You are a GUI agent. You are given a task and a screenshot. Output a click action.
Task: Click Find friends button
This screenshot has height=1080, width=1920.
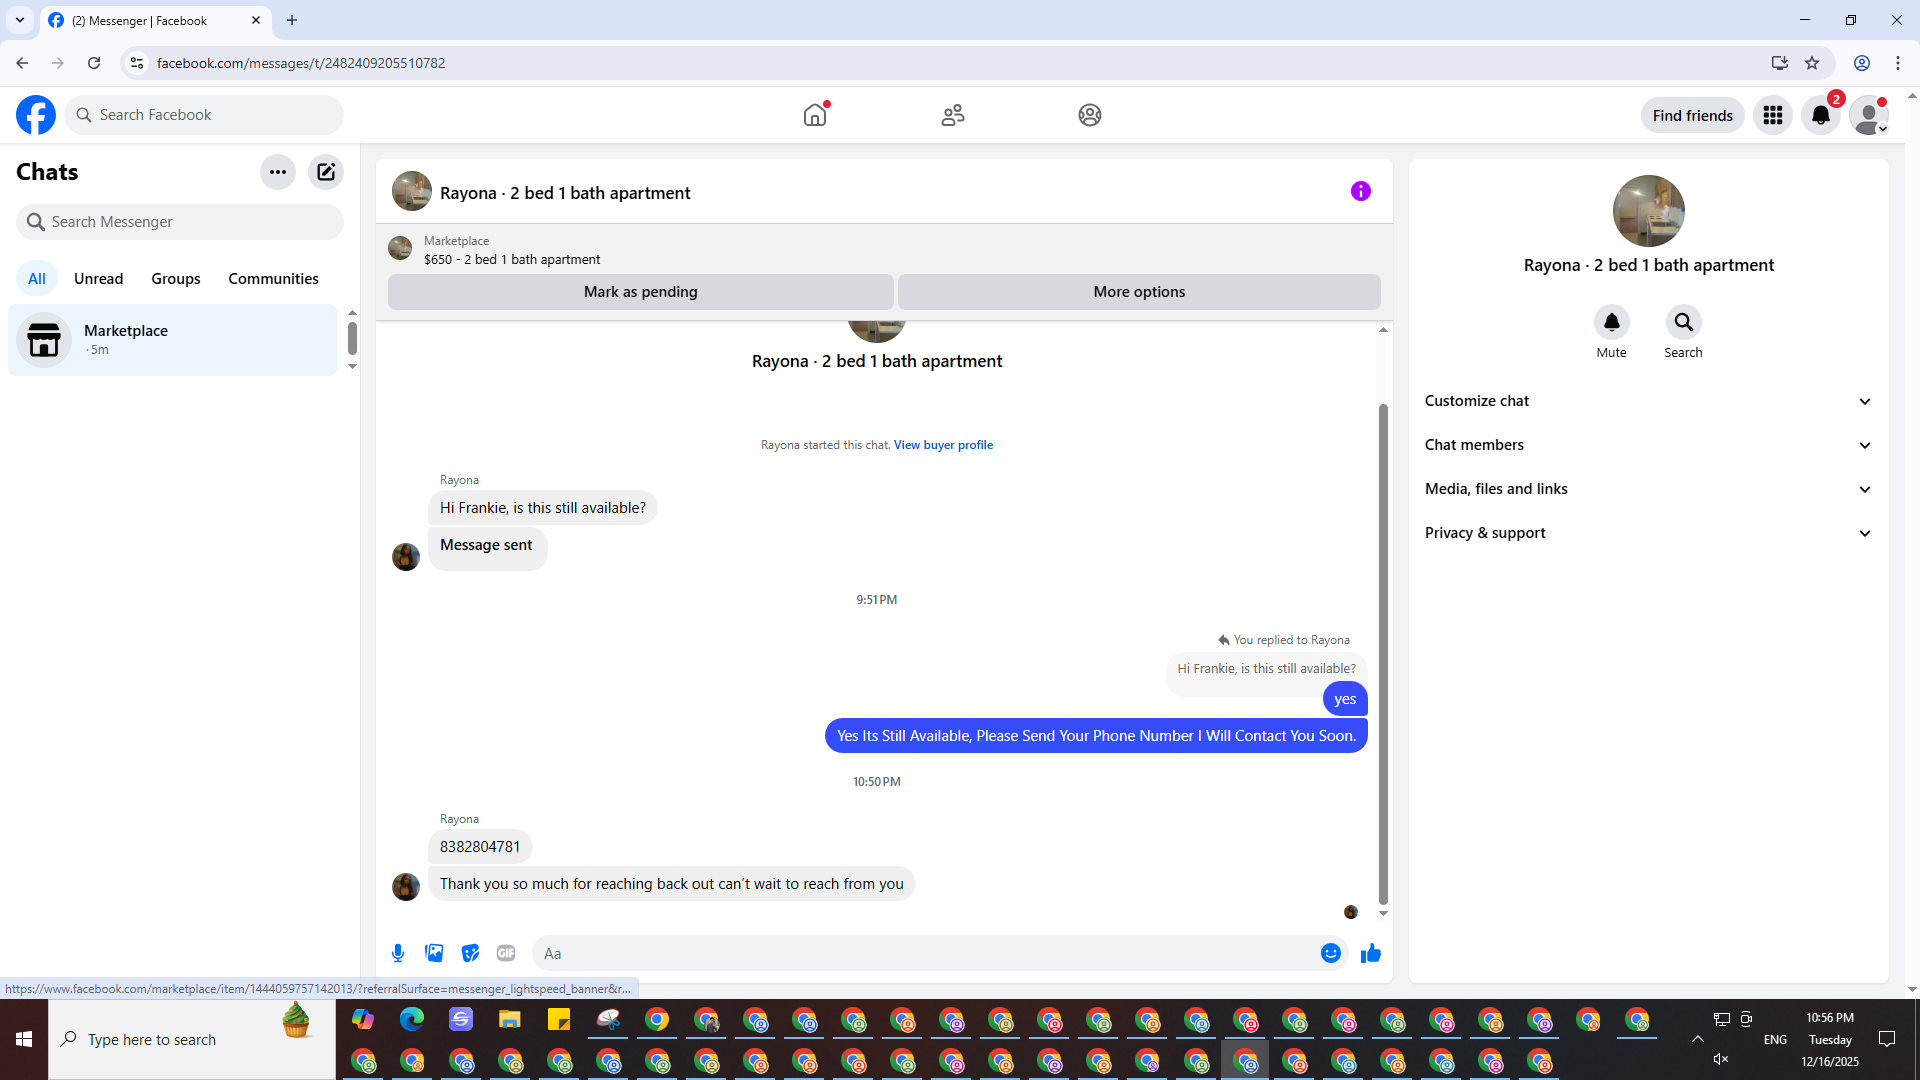(1693, 115)
